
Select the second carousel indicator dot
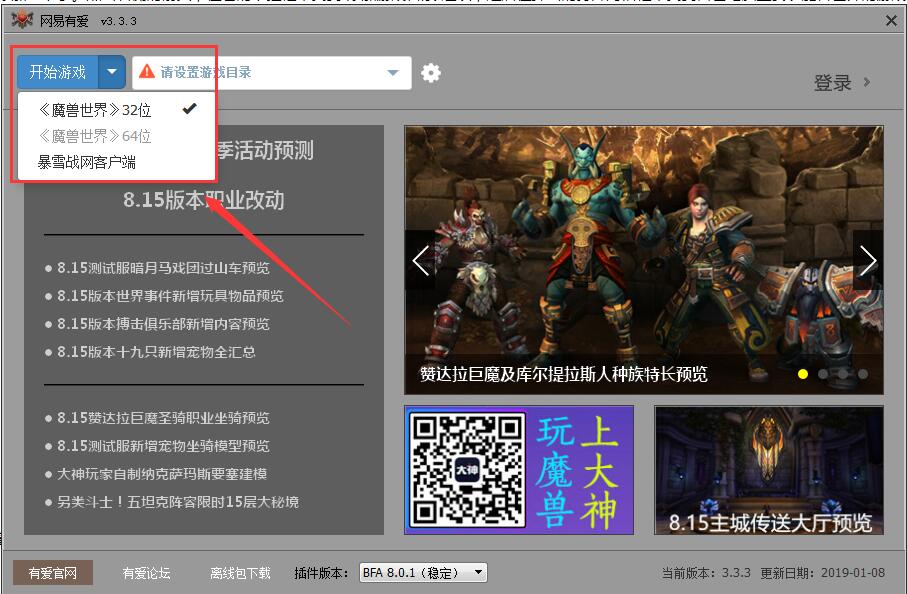[x=821, y=373]
